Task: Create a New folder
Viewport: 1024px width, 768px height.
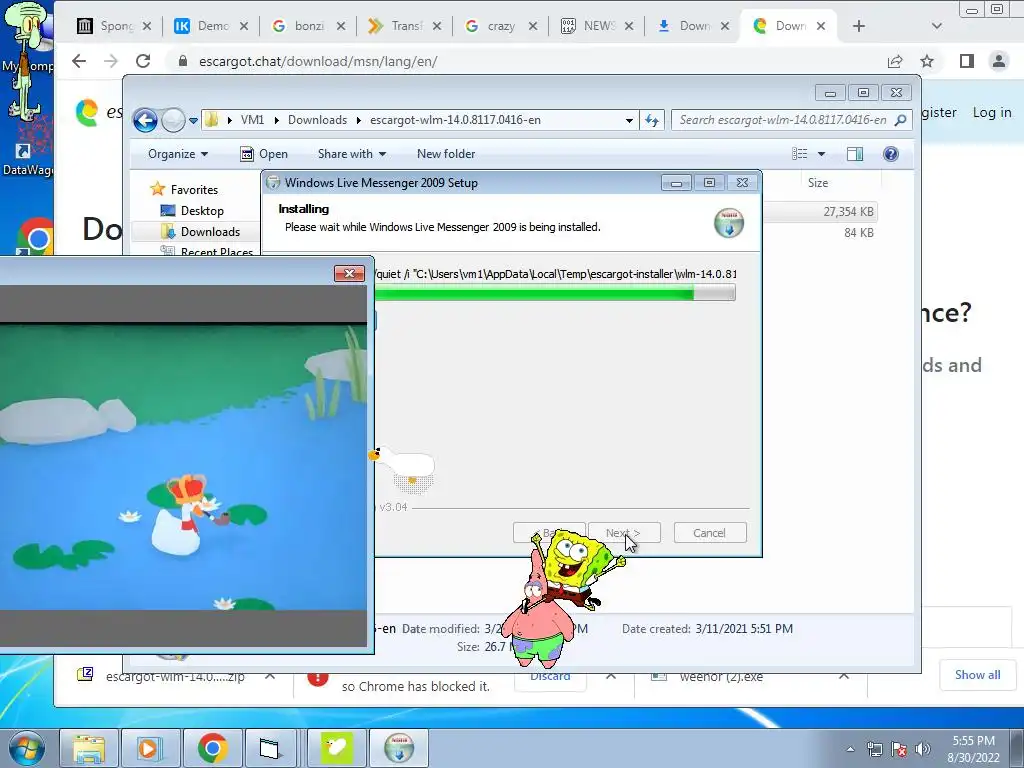Action: [446, 154]
